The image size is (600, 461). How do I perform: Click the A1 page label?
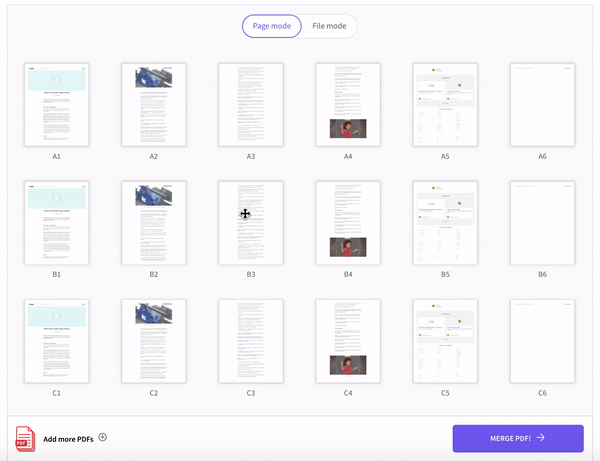[x=57, y=156]
